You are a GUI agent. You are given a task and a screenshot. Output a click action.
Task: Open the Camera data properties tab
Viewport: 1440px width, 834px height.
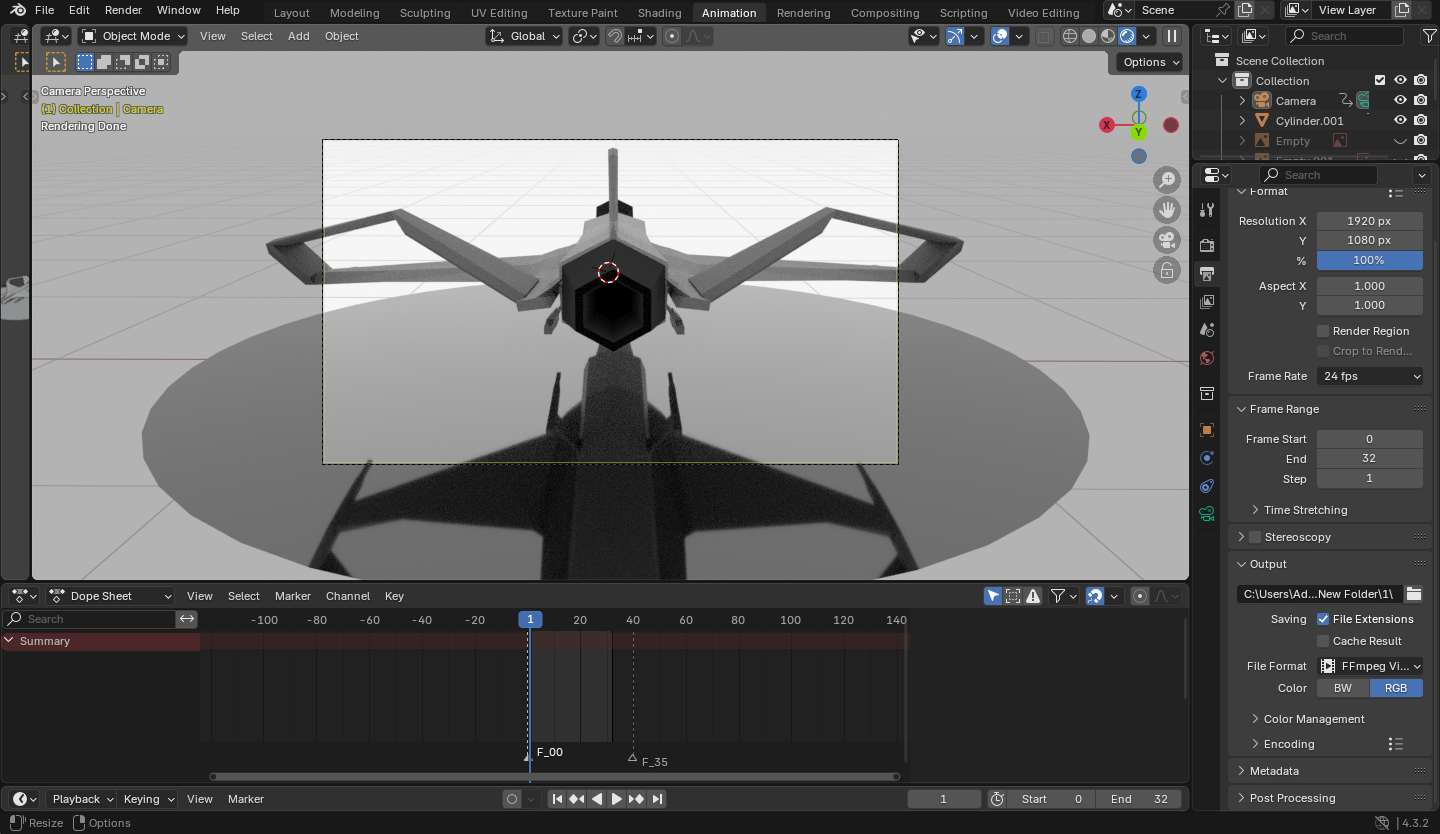pos(1207,514)
